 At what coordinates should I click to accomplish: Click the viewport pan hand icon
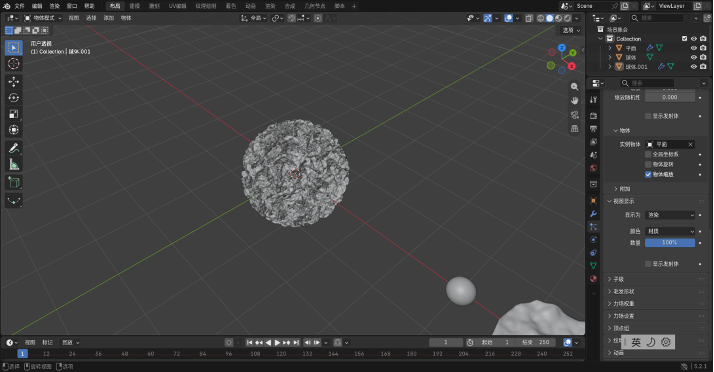[575, 101]
